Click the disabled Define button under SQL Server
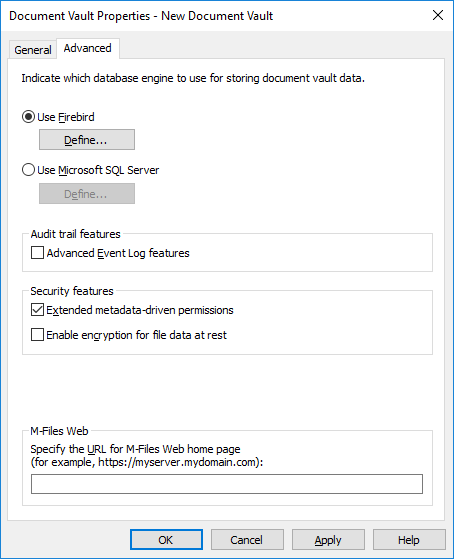The width and height of the screenshot is (454, 559). point(87,194)
